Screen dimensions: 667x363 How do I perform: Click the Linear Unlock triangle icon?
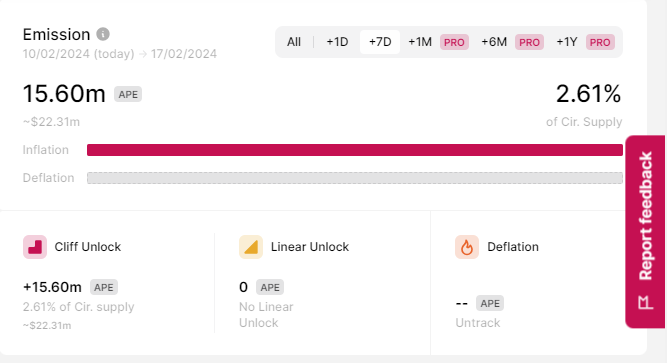251,247
